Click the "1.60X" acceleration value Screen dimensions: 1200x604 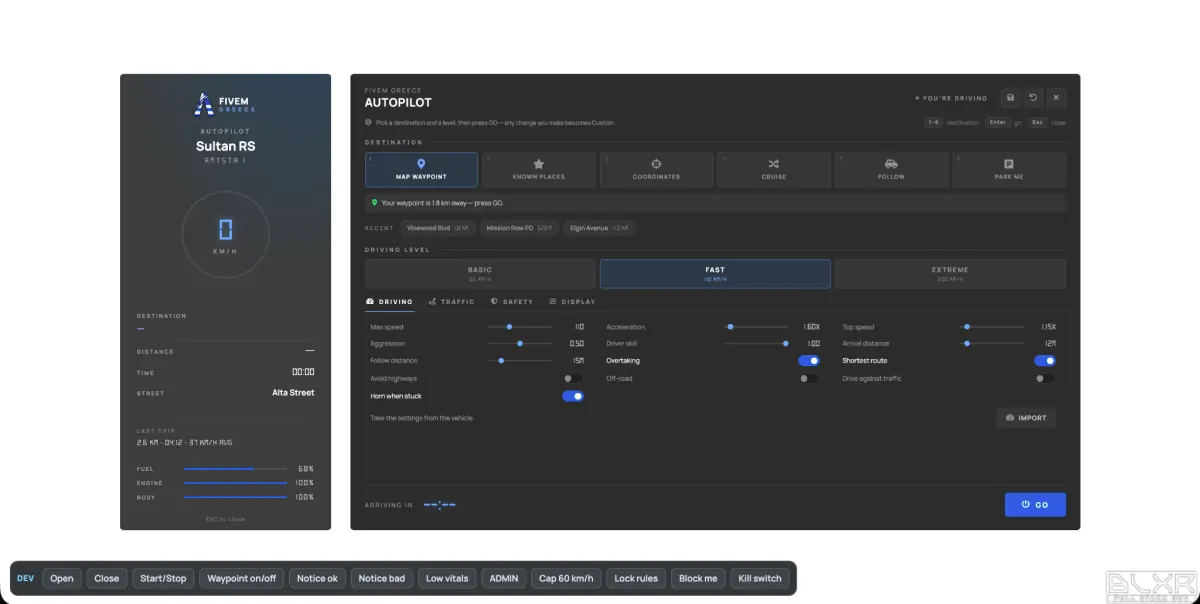pos(812,327)
